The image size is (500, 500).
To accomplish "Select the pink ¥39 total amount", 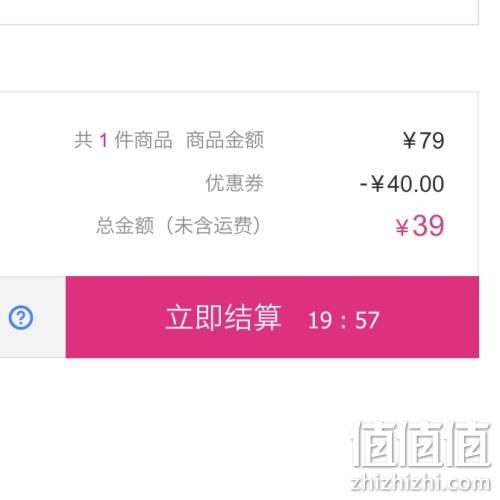I will (420, 226).
